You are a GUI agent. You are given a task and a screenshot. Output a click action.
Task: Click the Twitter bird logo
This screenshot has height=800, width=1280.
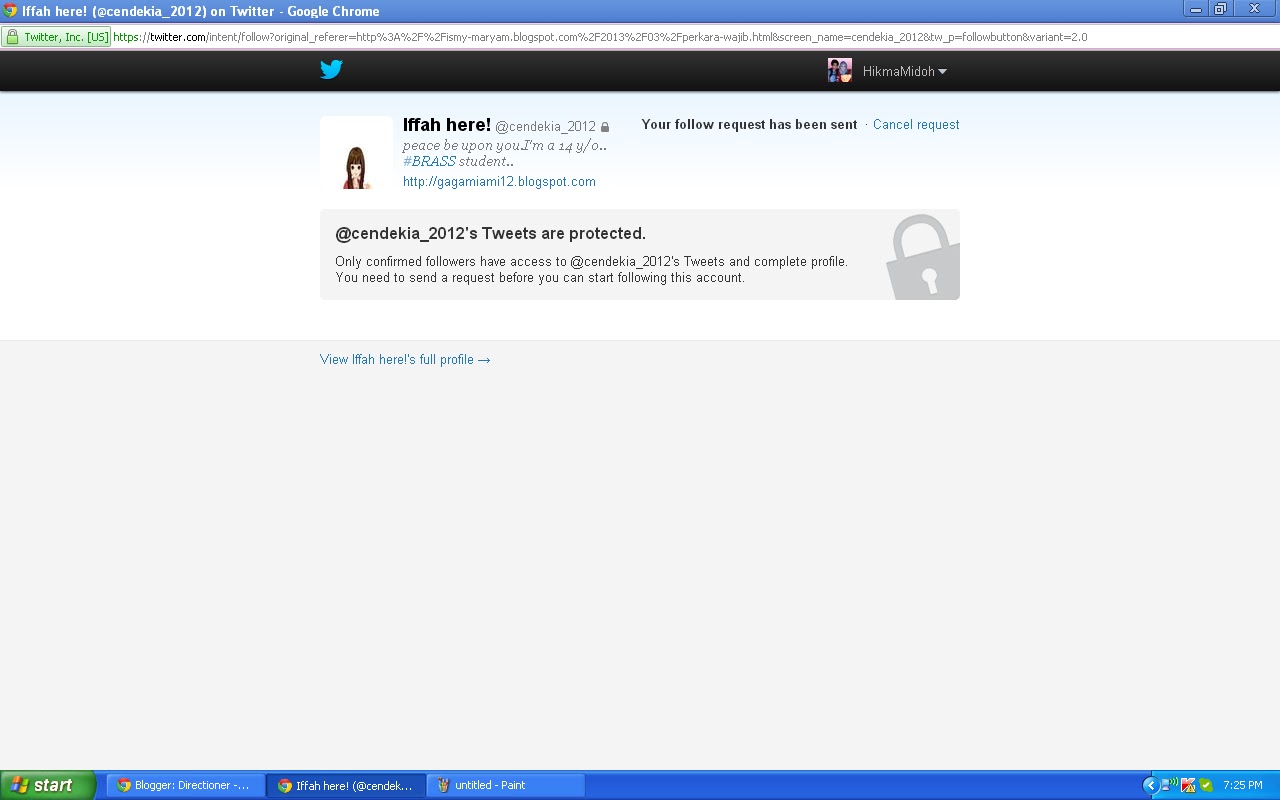[331, 69]
